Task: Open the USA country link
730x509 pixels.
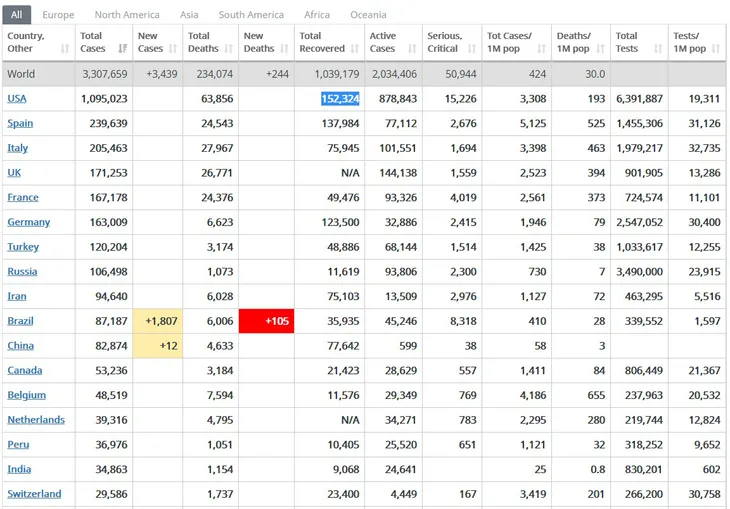Action: [x=17, y=99]
